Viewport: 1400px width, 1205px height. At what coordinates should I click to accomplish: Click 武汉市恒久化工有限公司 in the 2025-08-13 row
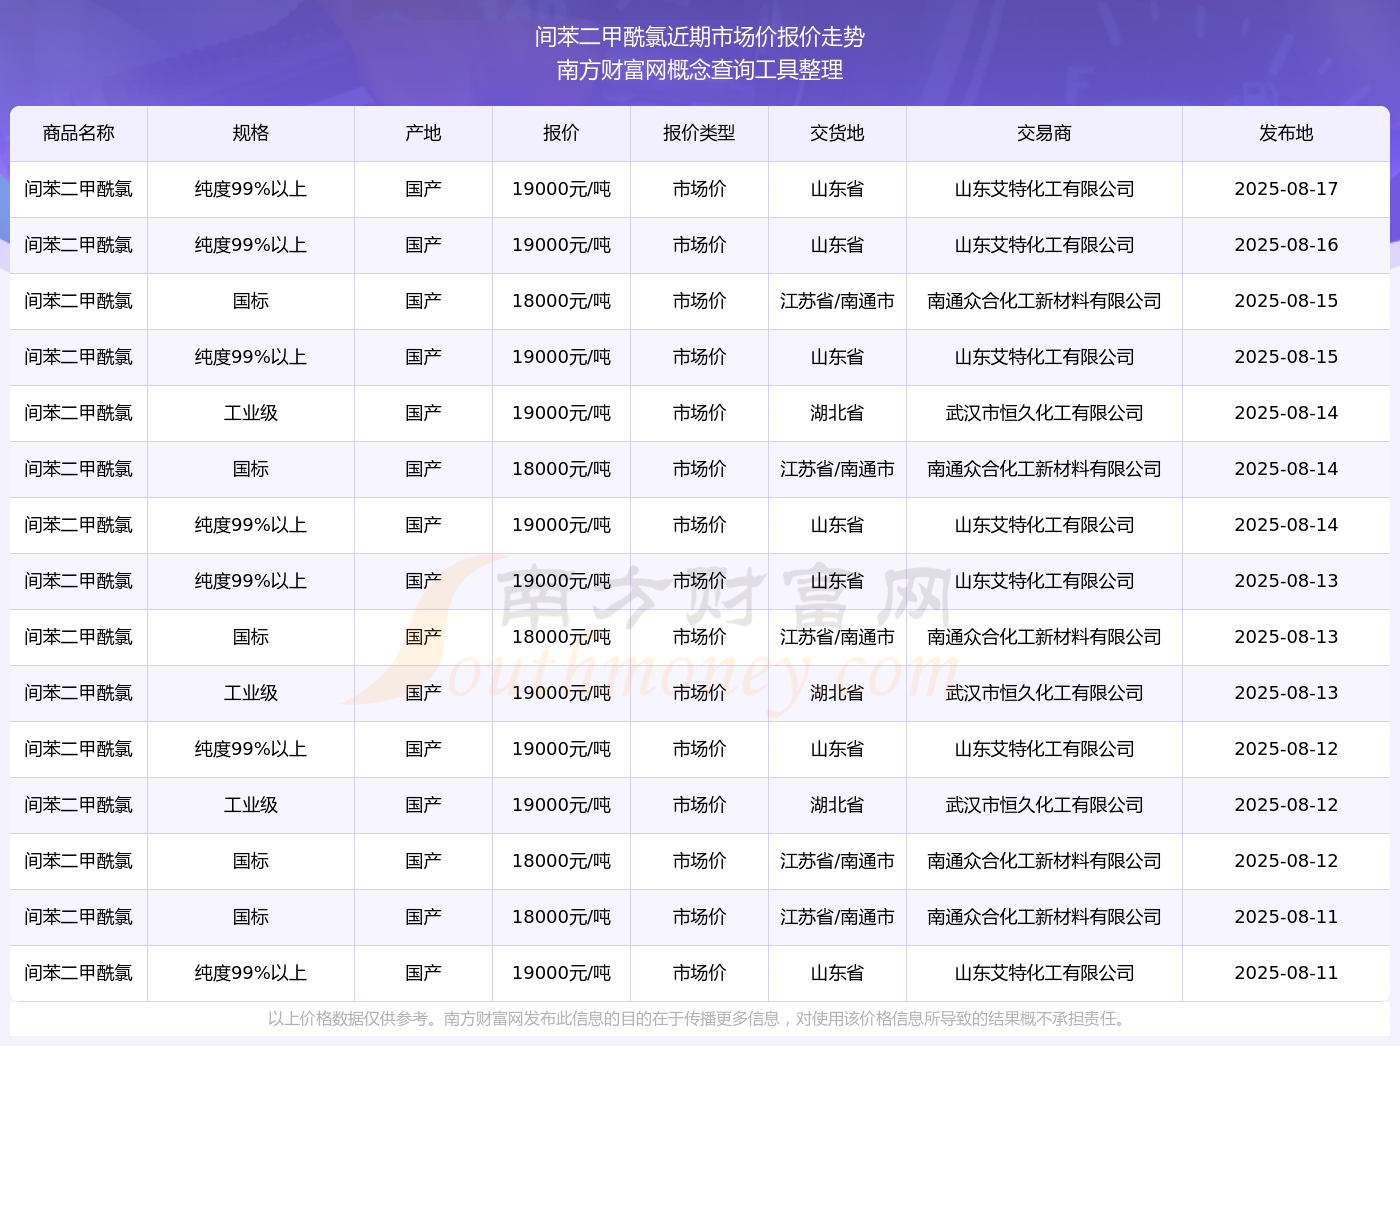point(1045,693)
